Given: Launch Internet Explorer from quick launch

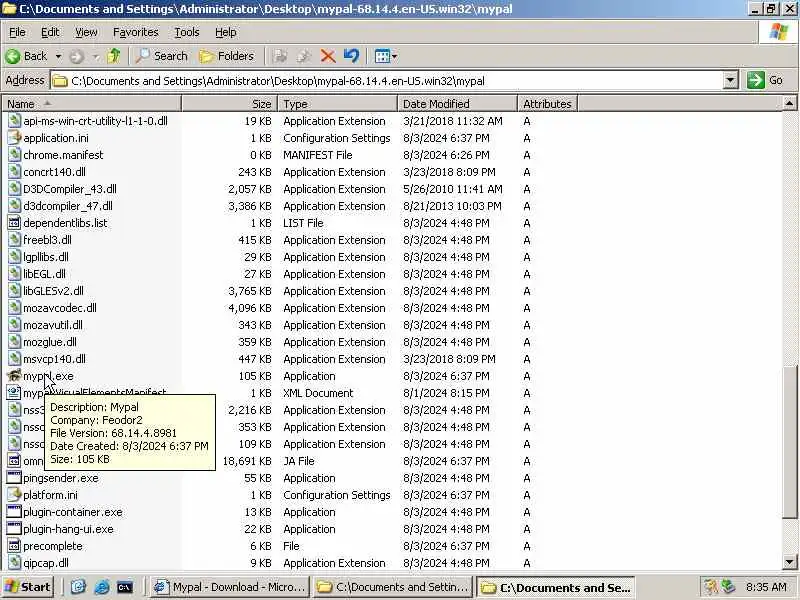Looking at the screenshot, I should pos(102,587).
